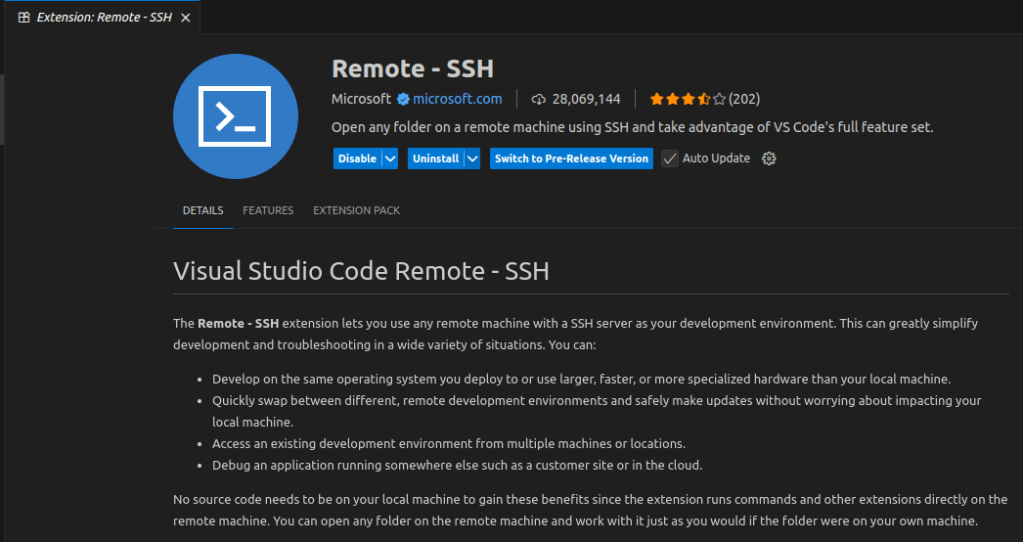Switch to the DETAILS tab
The image size is (1023, 542).
203,211
